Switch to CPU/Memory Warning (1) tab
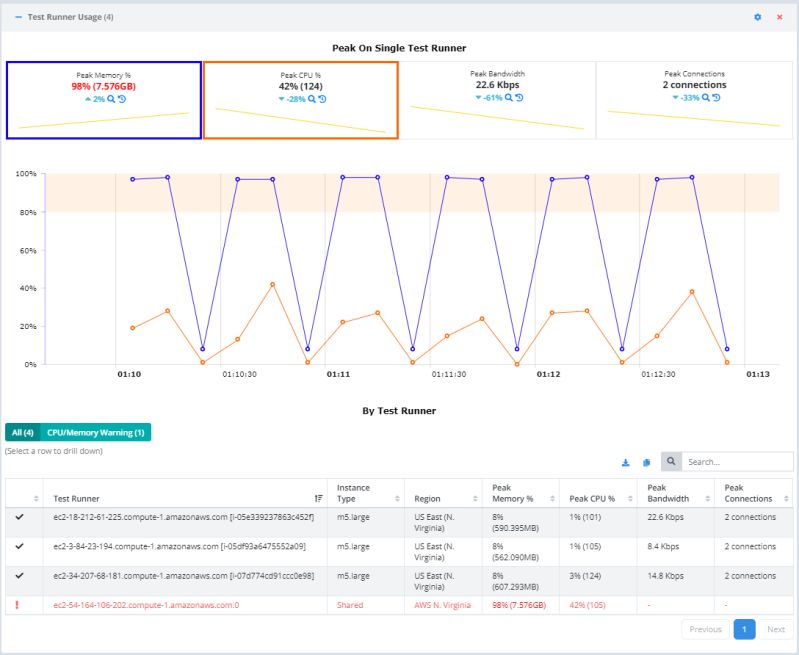 click(x=95, y=432)
